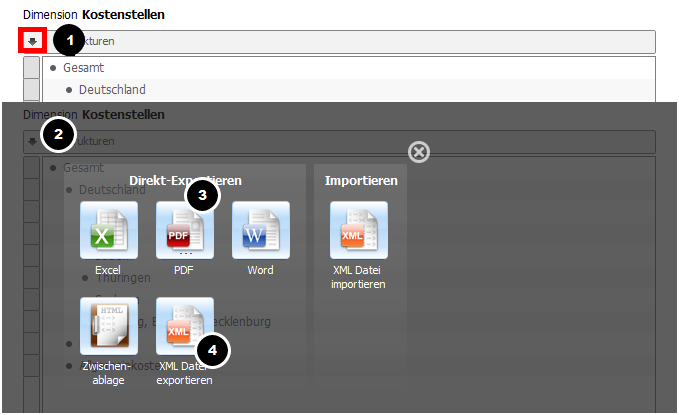Close the export overlay with X circle
This screenshot has width=679, height=415.
pos(419,152)
